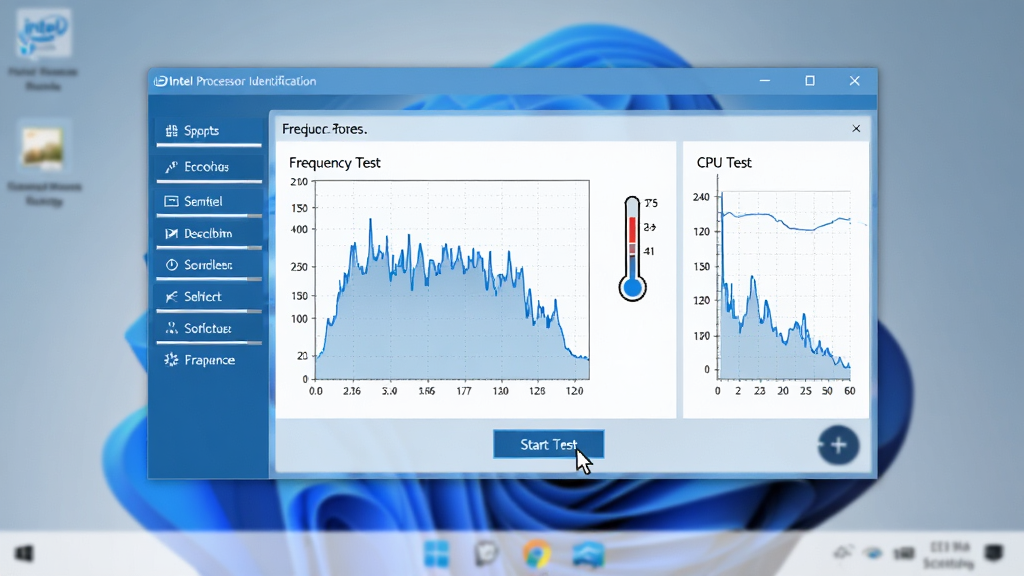The width and height of the screenshot is (1024, 576).
Task: Click the Windows logo at taskbar left edge
Action: click(24, 554)
